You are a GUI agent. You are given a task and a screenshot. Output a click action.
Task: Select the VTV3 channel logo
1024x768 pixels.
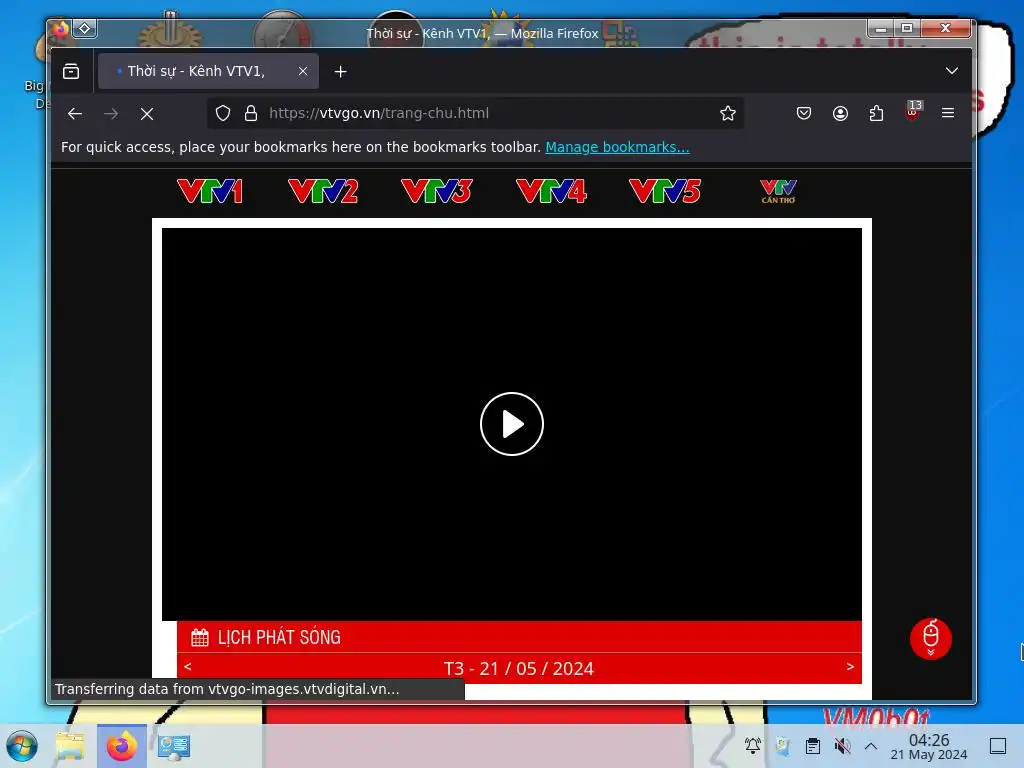(436, 191)
